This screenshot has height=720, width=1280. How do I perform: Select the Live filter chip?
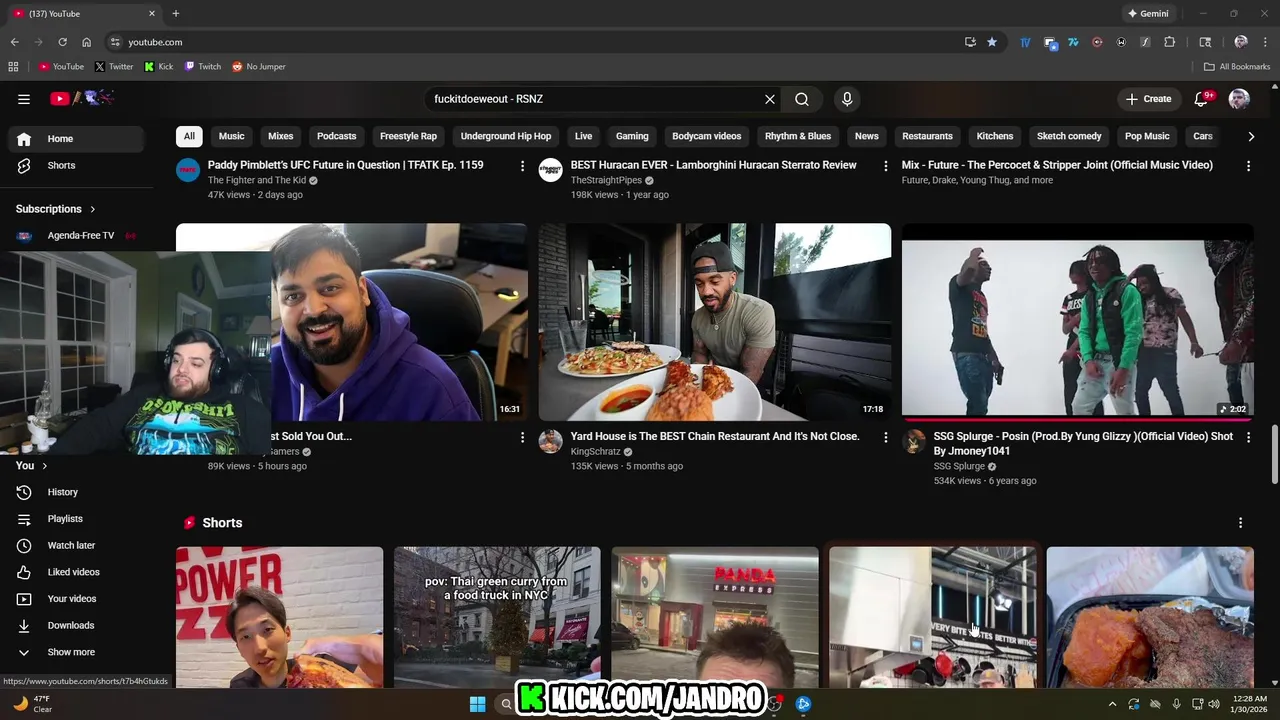point(583,136)
